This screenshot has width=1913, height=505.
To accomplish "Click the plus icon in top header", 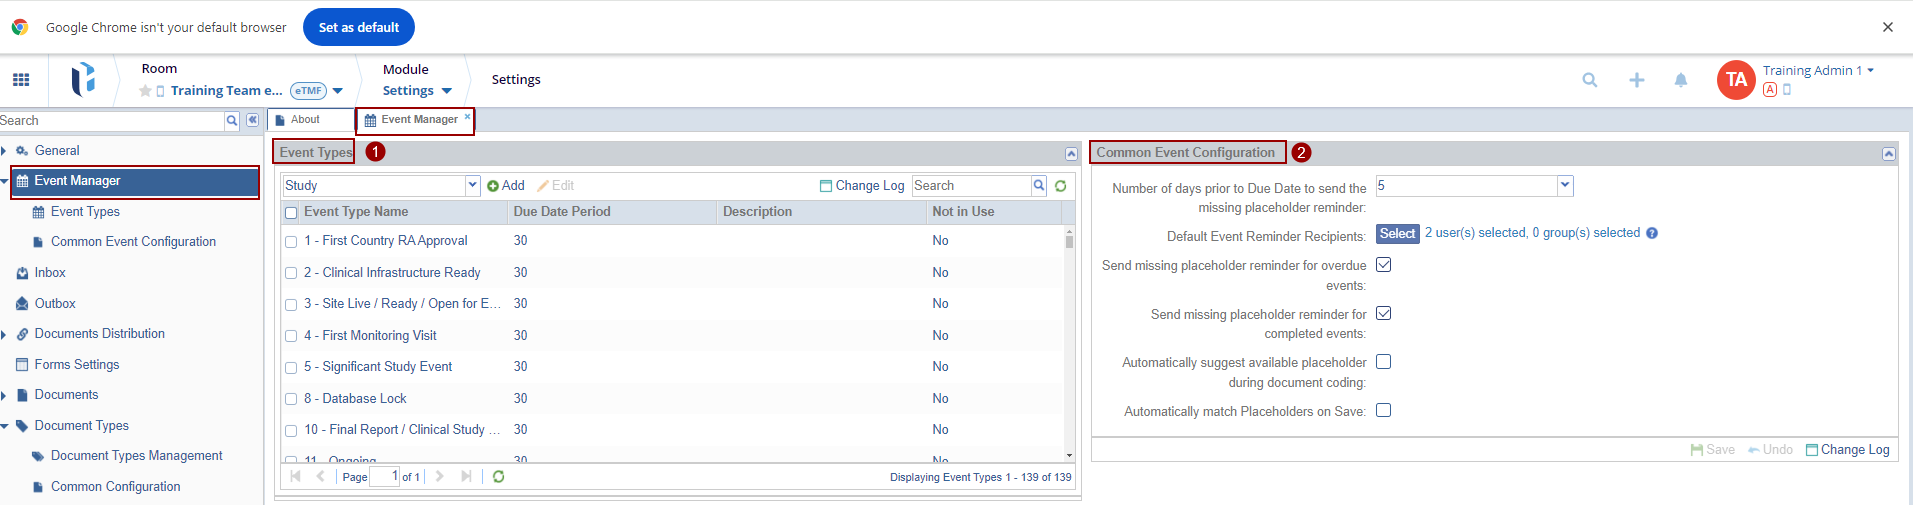I will click(1636, 80).
